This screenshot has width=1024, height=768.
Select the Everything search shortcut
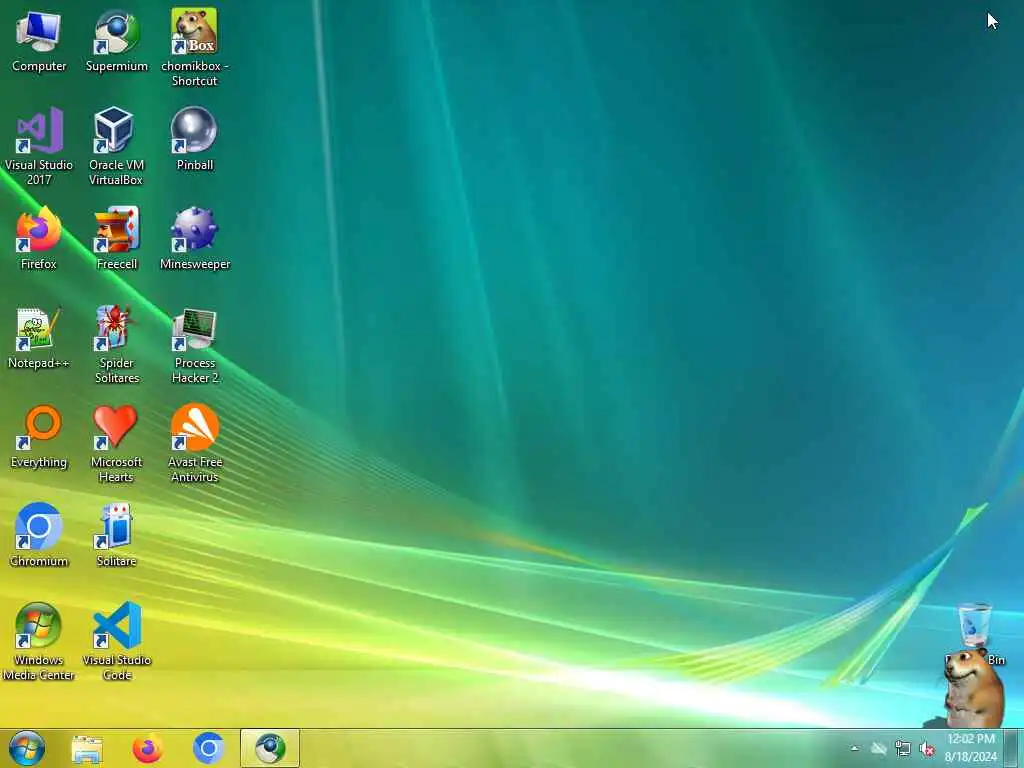(x=39, y=436)
